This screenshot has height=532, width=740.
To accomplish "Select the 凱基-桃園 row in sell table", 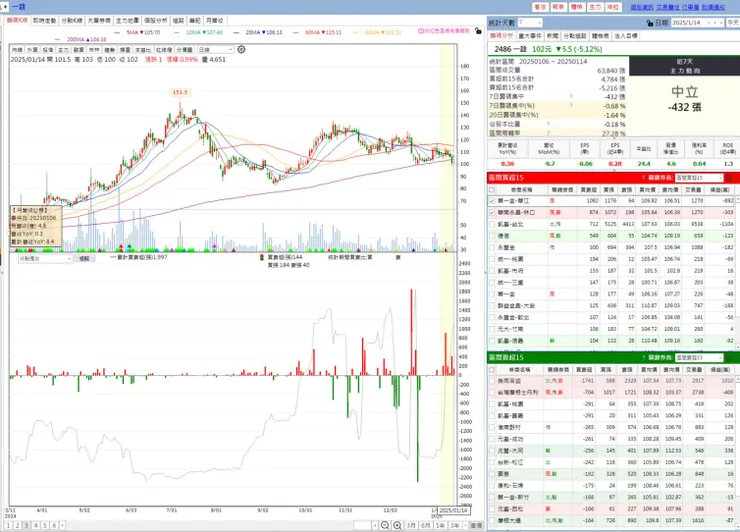I will coord(613,404).
